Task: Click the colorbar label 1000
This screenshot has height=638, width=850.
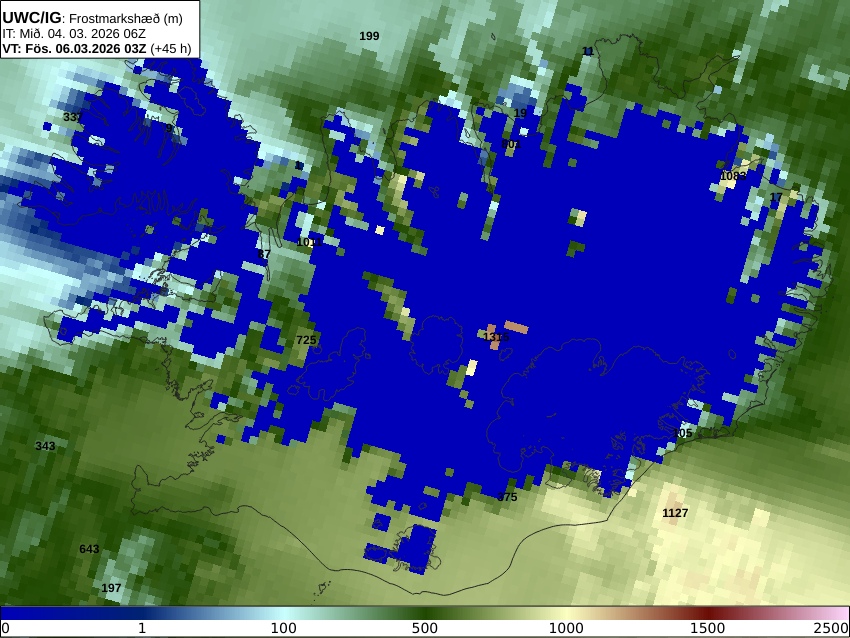Action: point(566,629)
